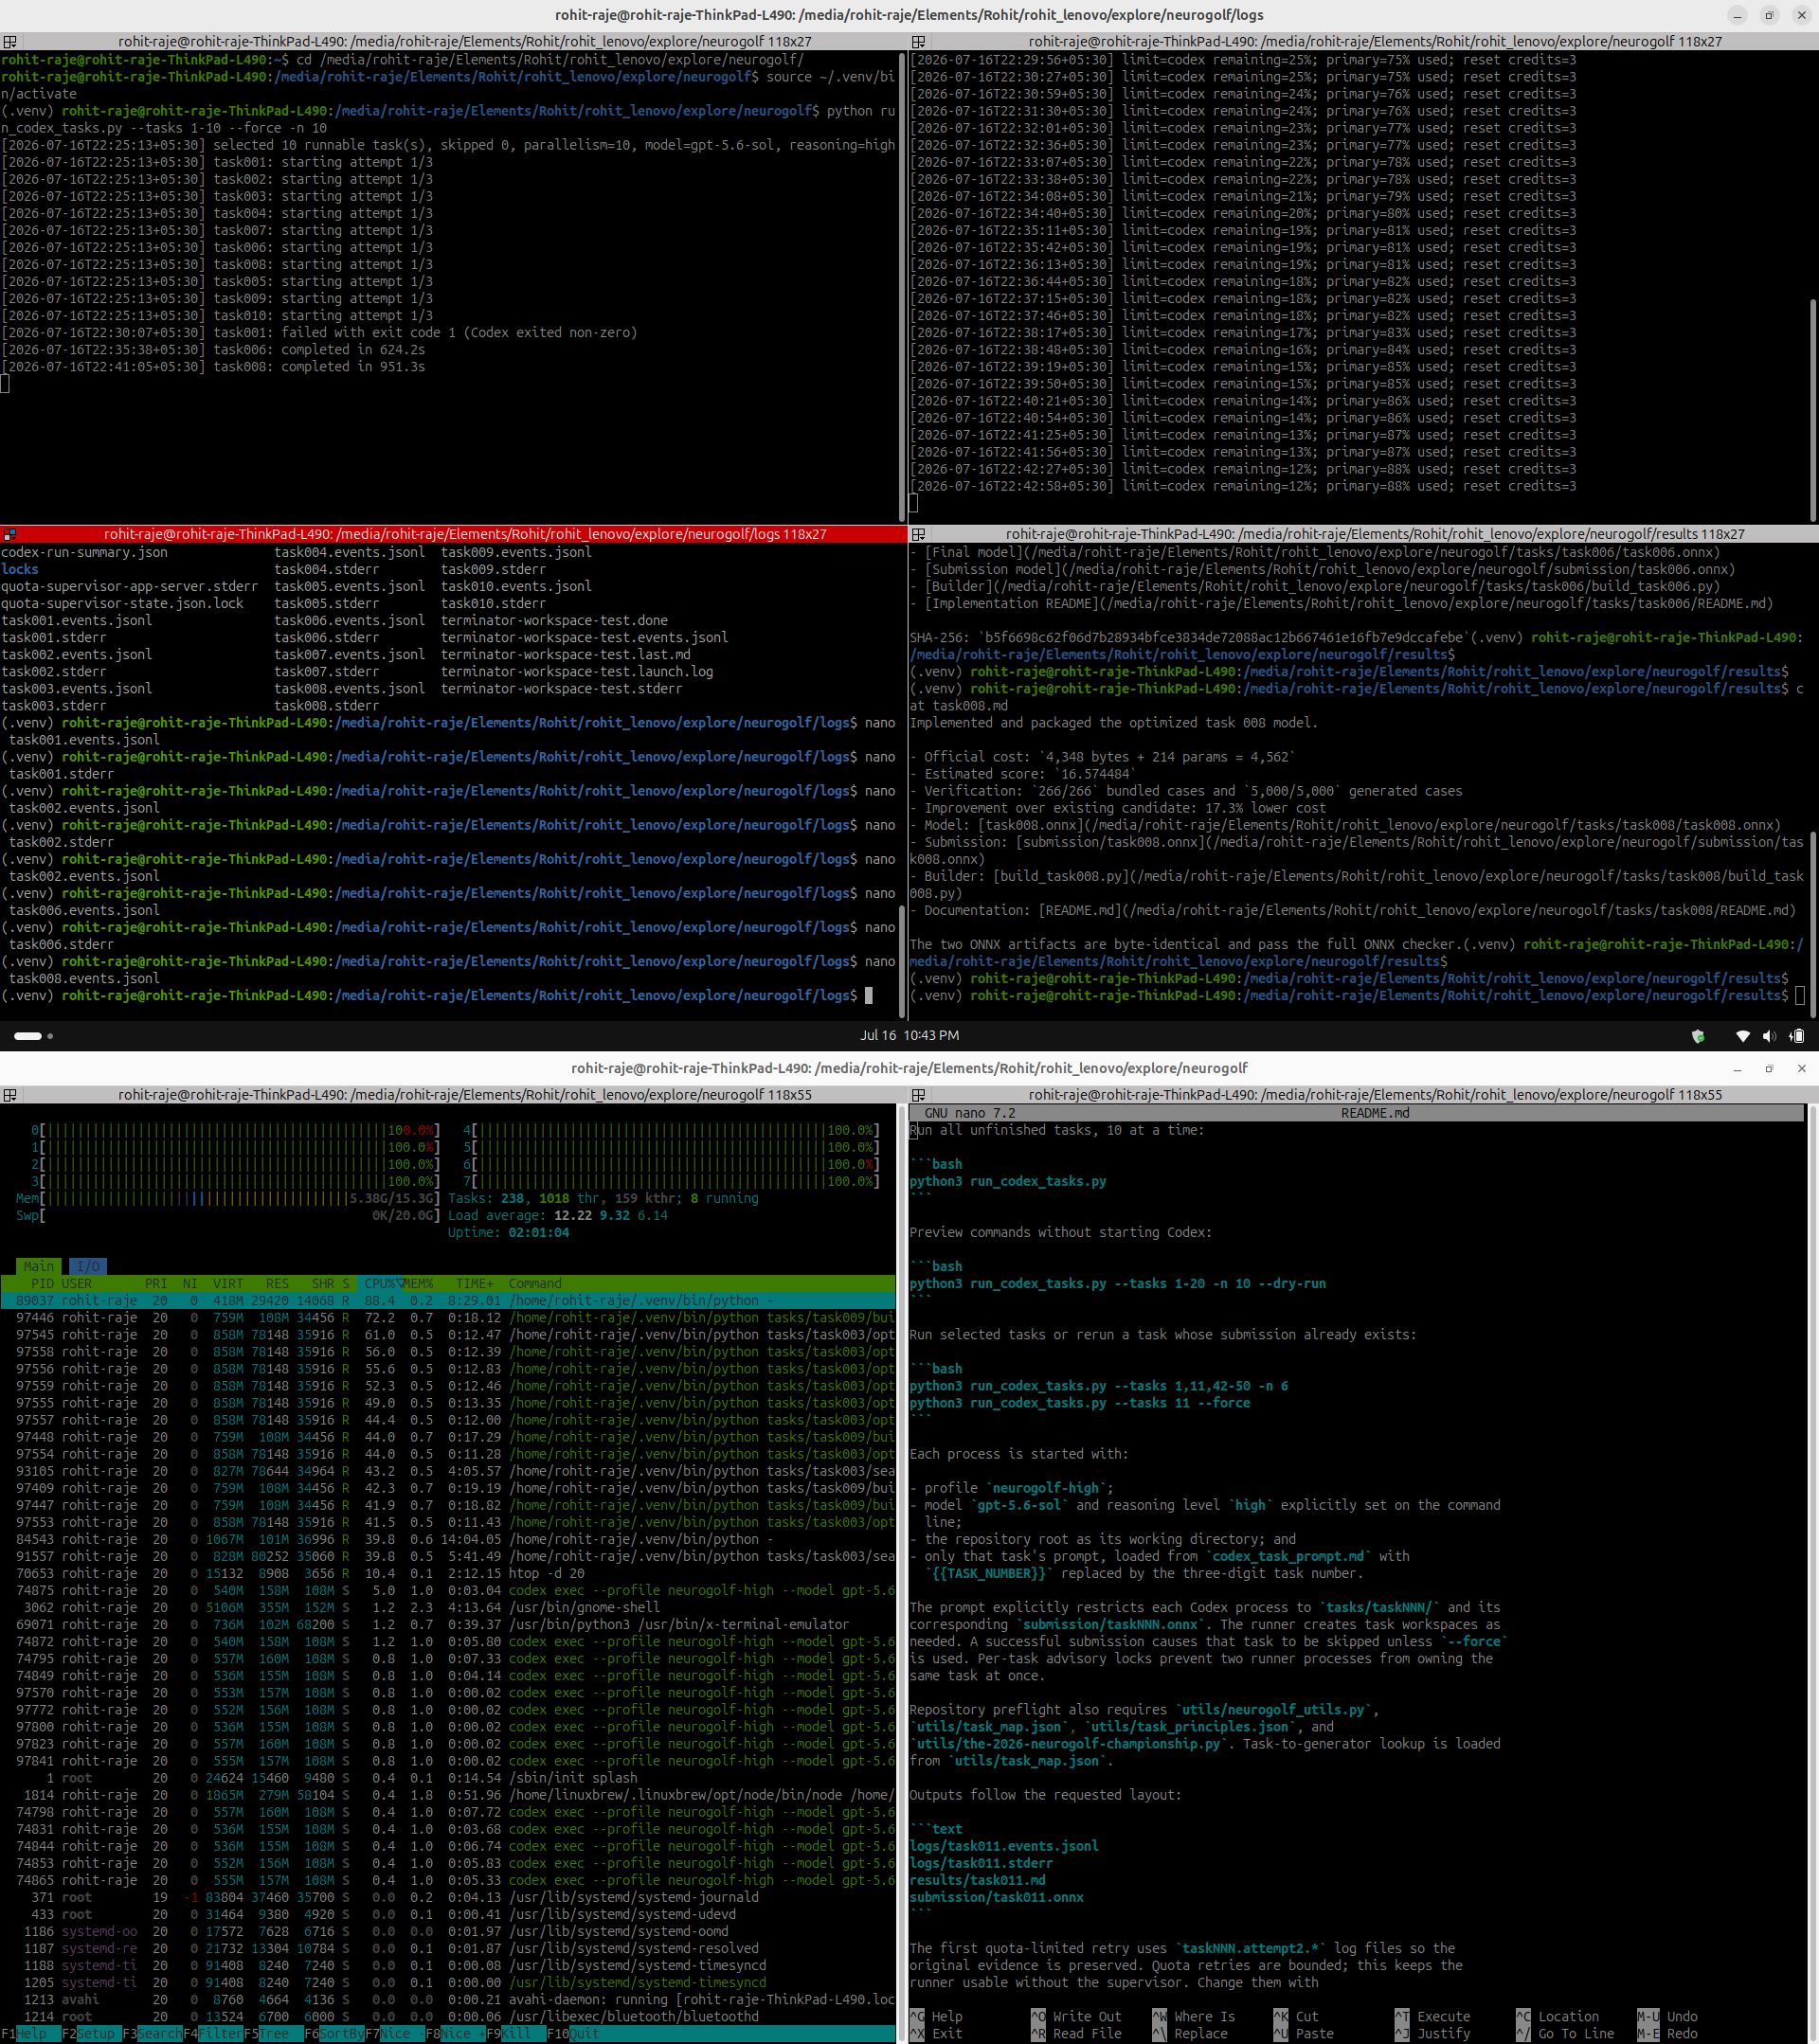Open group menu icon of run_codex_tasks output pane
Screen dimensions: 1819x2044
10,42
